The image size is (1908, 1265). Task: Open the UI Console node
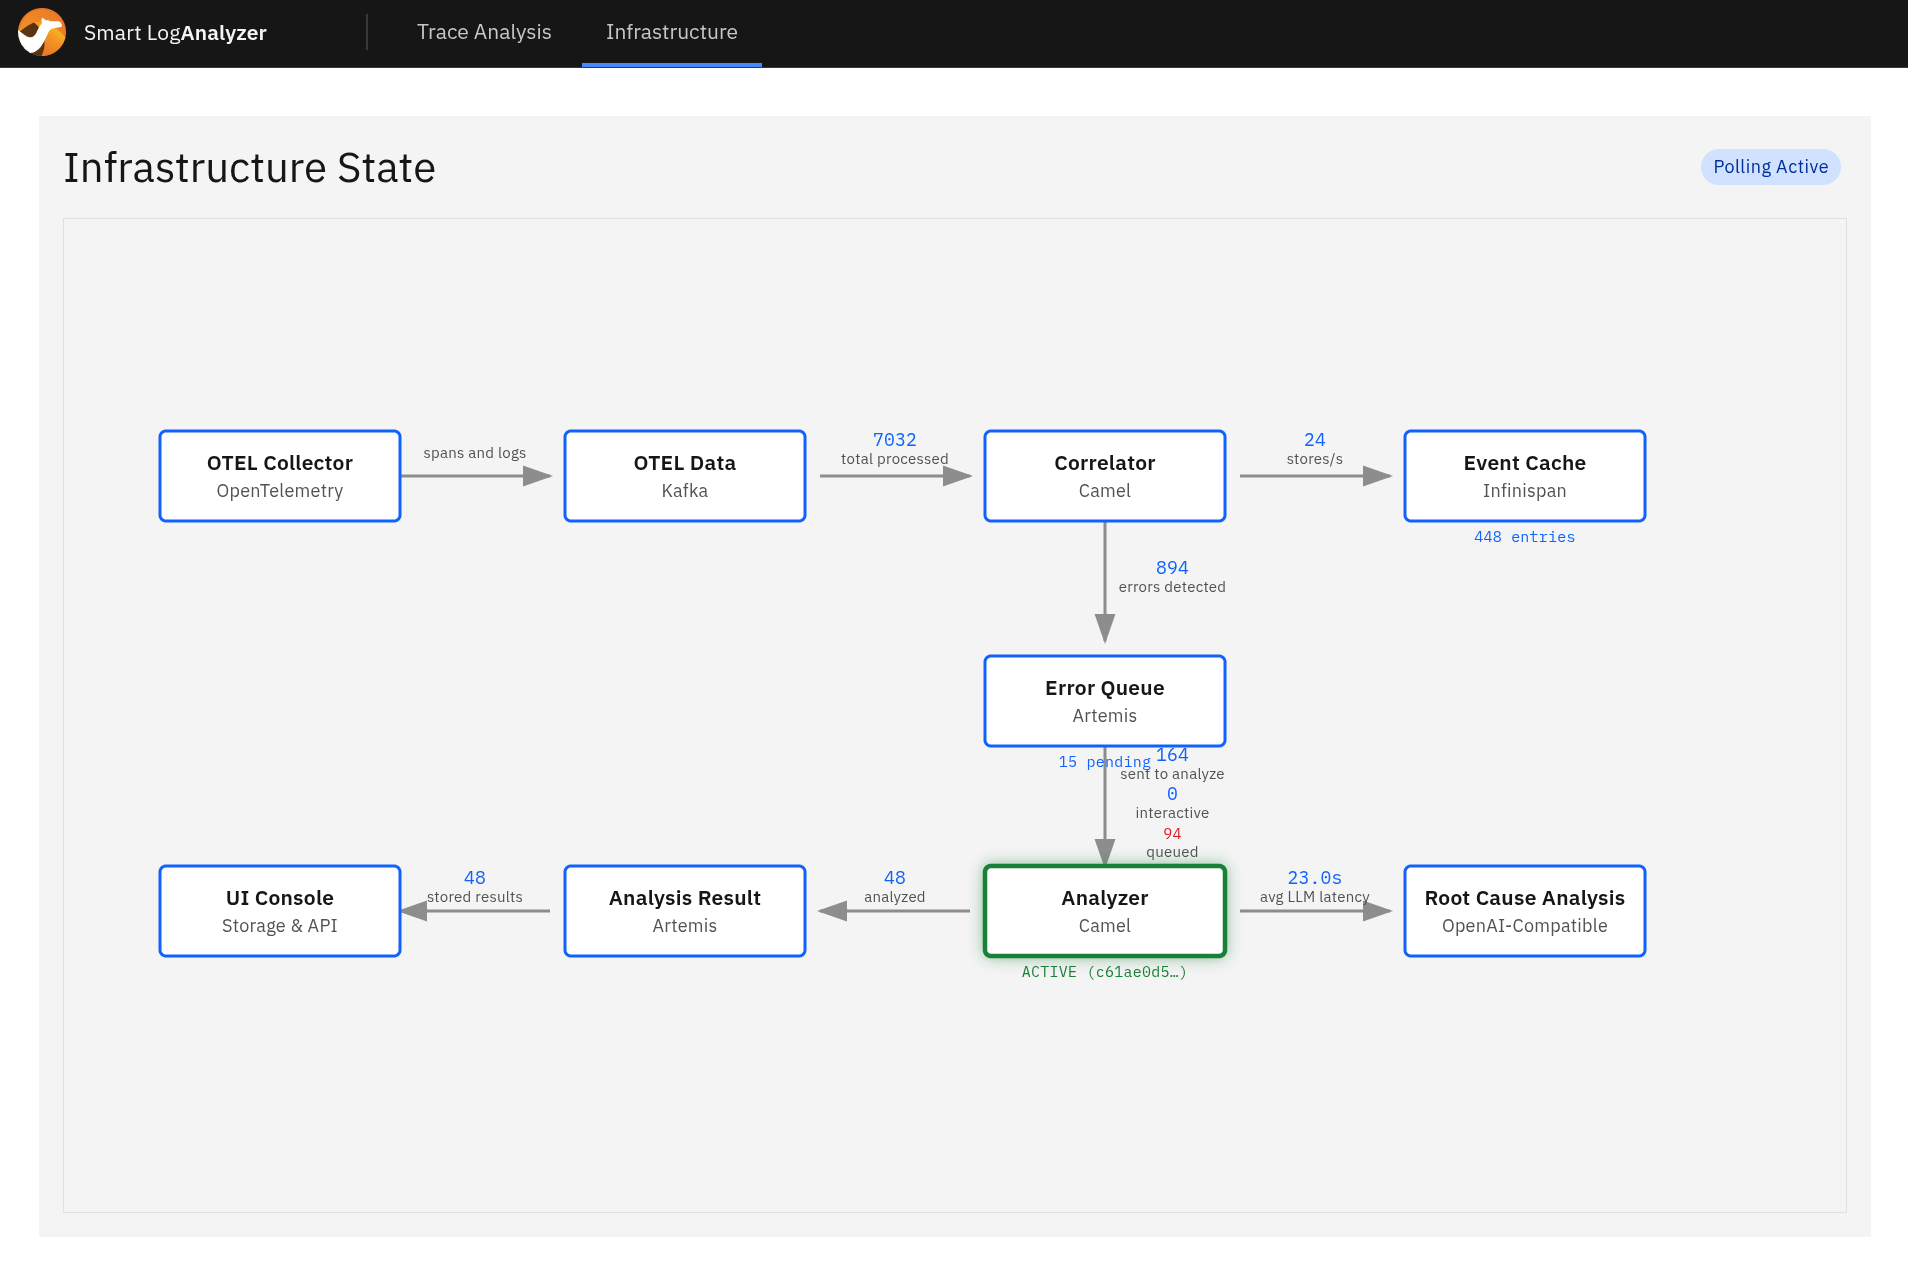point(280,911)
